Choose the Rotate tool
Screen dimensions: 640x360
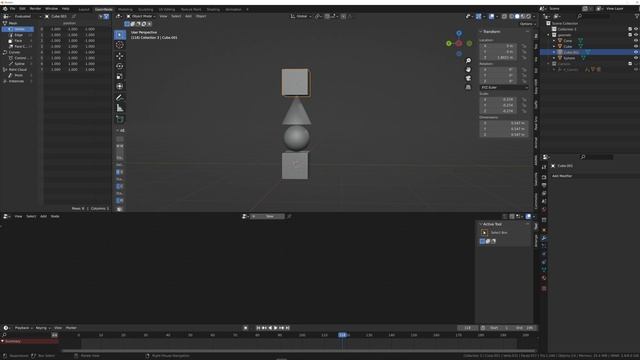tap(120, 66)
